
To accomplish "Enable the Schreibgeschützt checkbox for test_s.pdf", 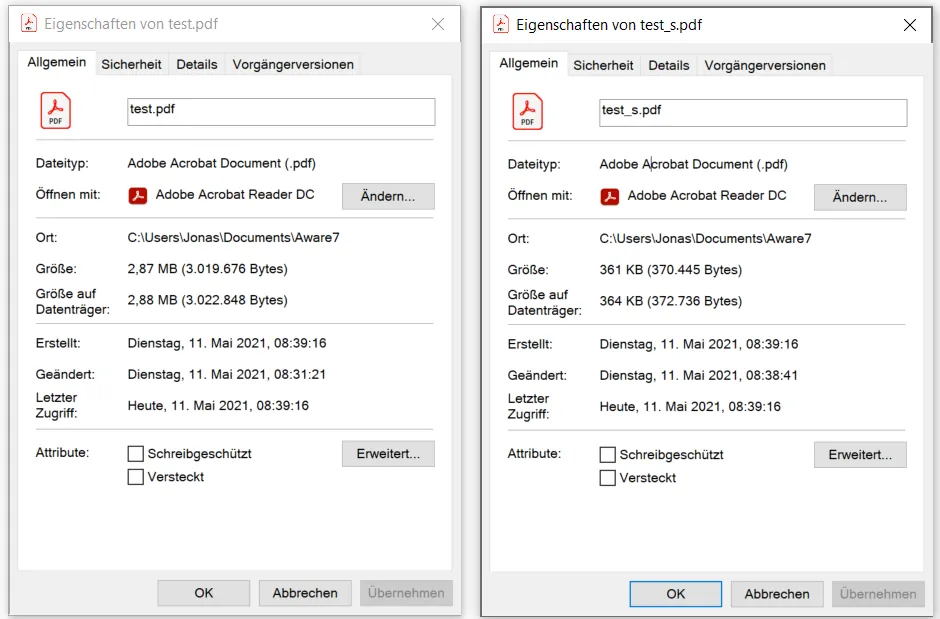I will (x=607, y=454).
